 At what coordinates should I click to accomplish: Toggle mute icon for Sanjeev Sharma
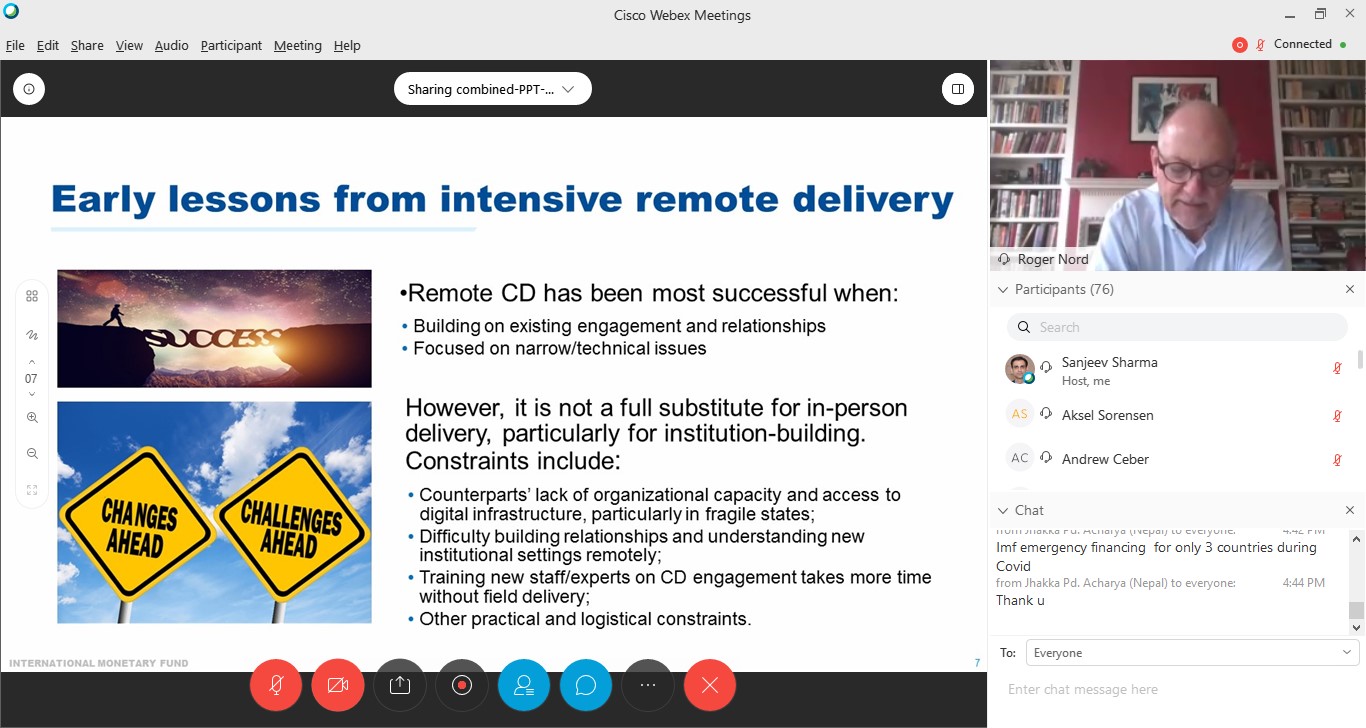click(x=1337, y=368)
